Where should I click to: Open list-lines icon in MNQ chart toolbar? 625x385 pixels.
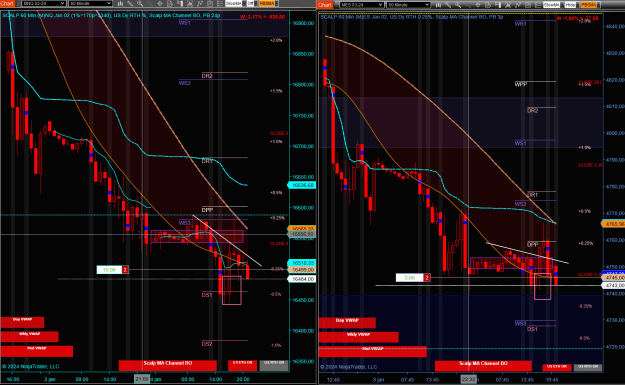tap(220, 4)
